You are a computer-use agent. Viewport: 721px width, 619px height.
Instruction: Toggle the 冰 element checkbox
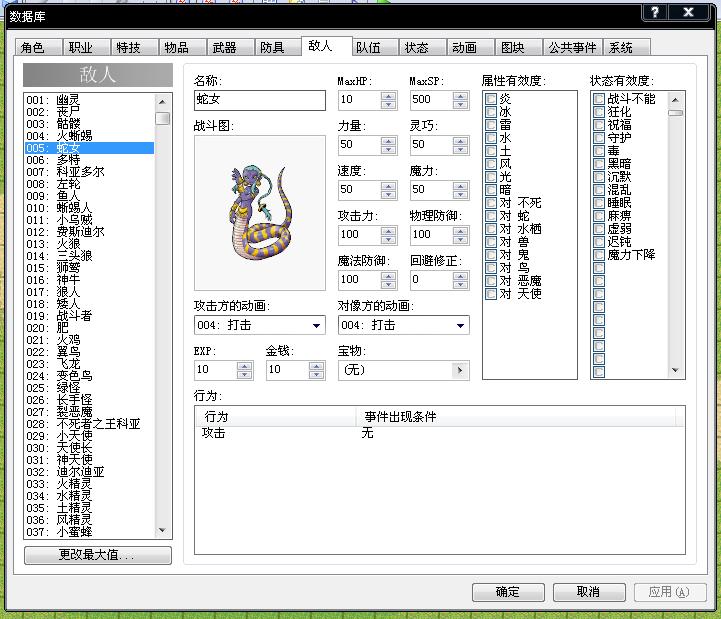click(491, 112)
